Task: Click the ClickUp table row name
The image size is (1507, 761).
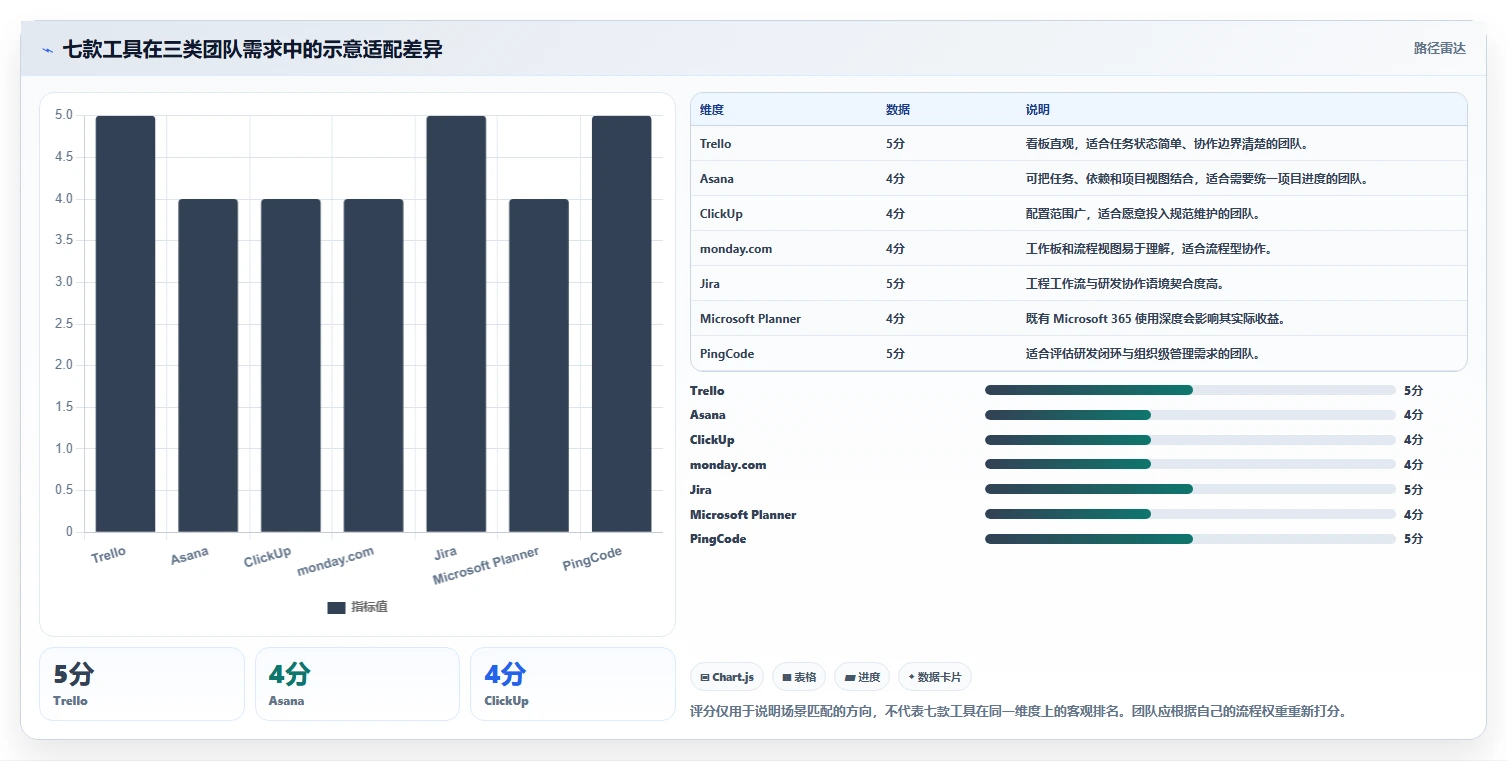Action: [x=721, y=214]
